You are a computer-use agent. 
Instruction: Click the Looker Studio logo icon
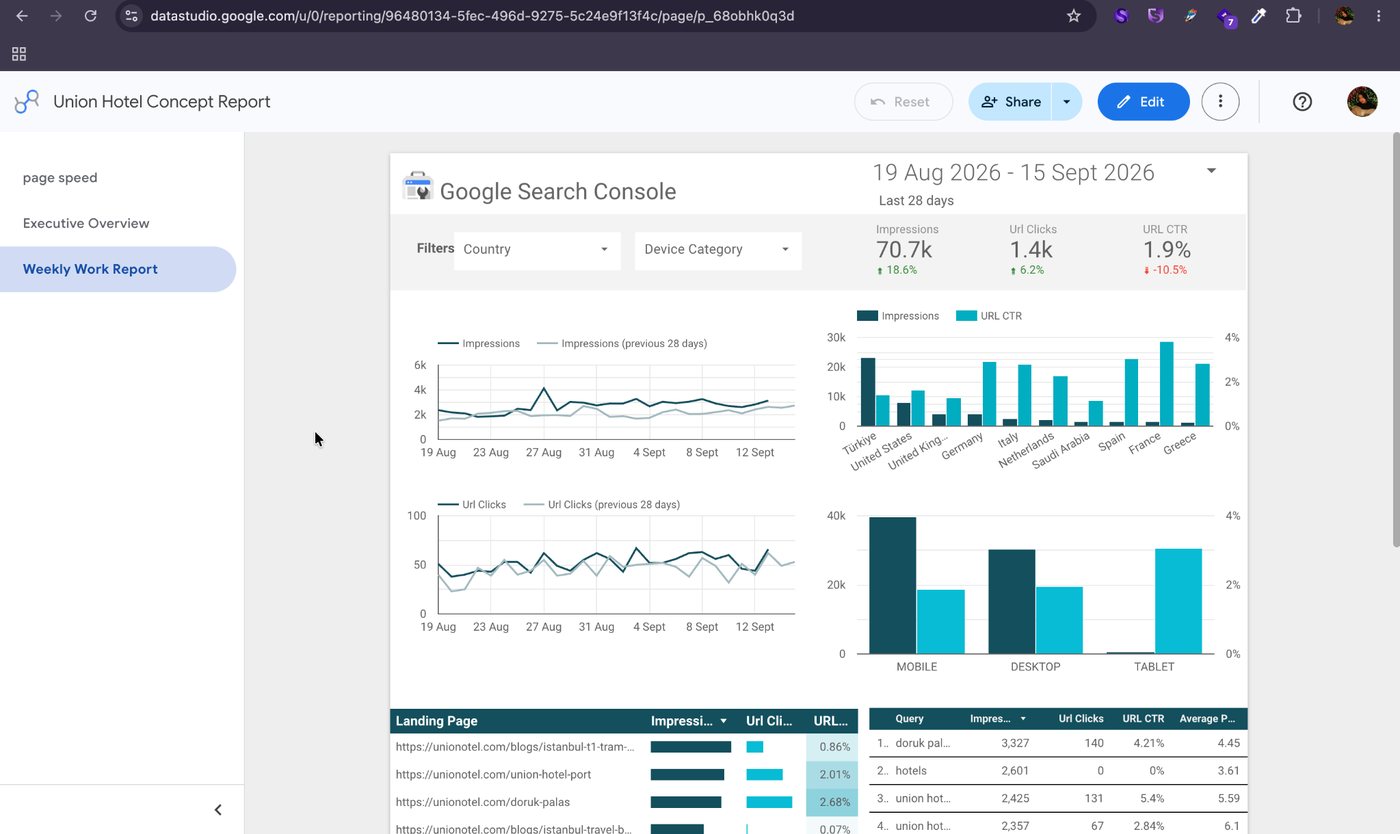[x=27, y=101]
